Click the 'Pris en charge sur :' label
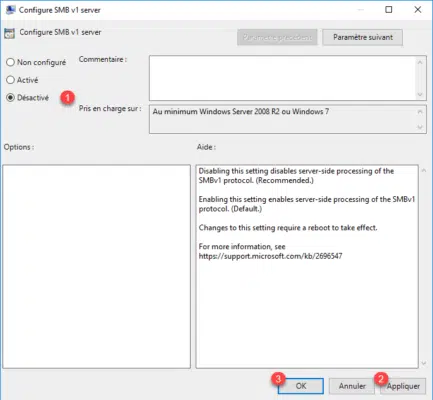This screenshot has width=433, height=400. tap(110, 109)
